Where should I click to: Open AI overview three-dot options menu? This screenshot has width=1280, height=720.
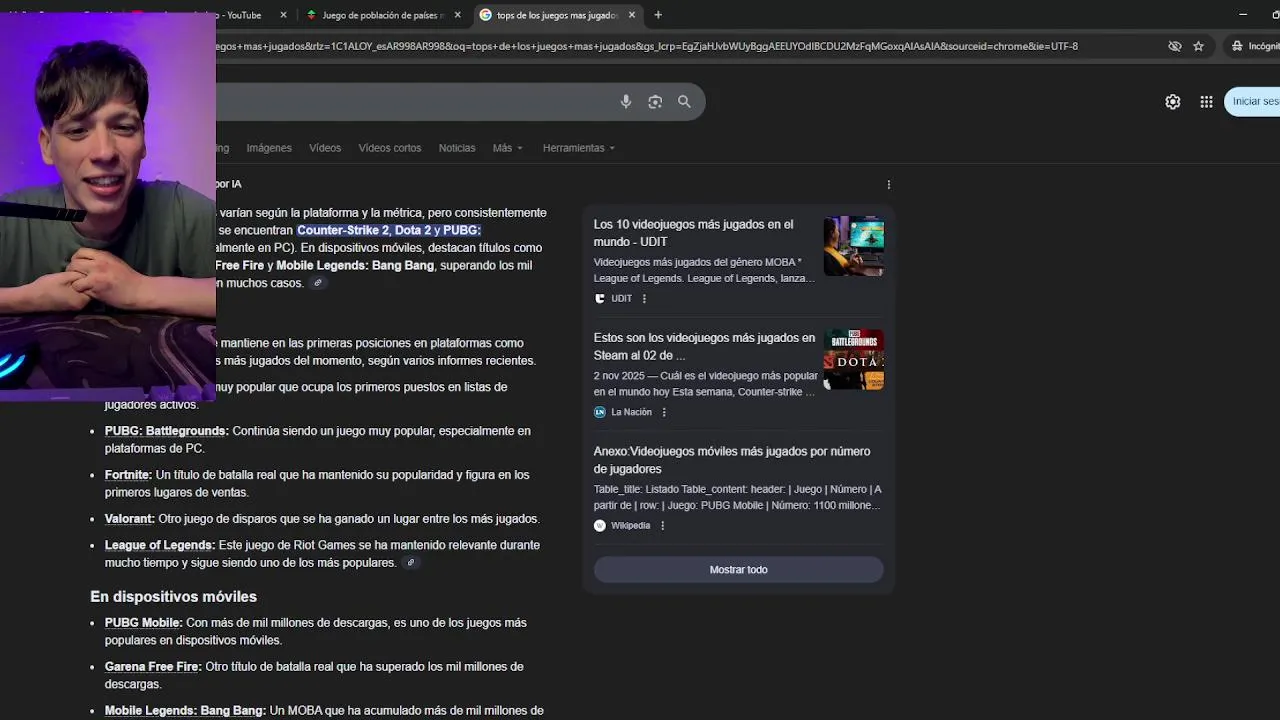889,184
